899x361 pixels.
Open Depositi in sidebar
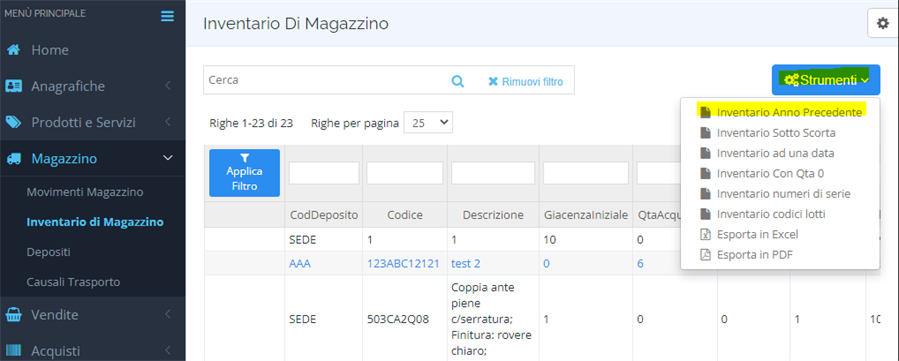(49, 252)
